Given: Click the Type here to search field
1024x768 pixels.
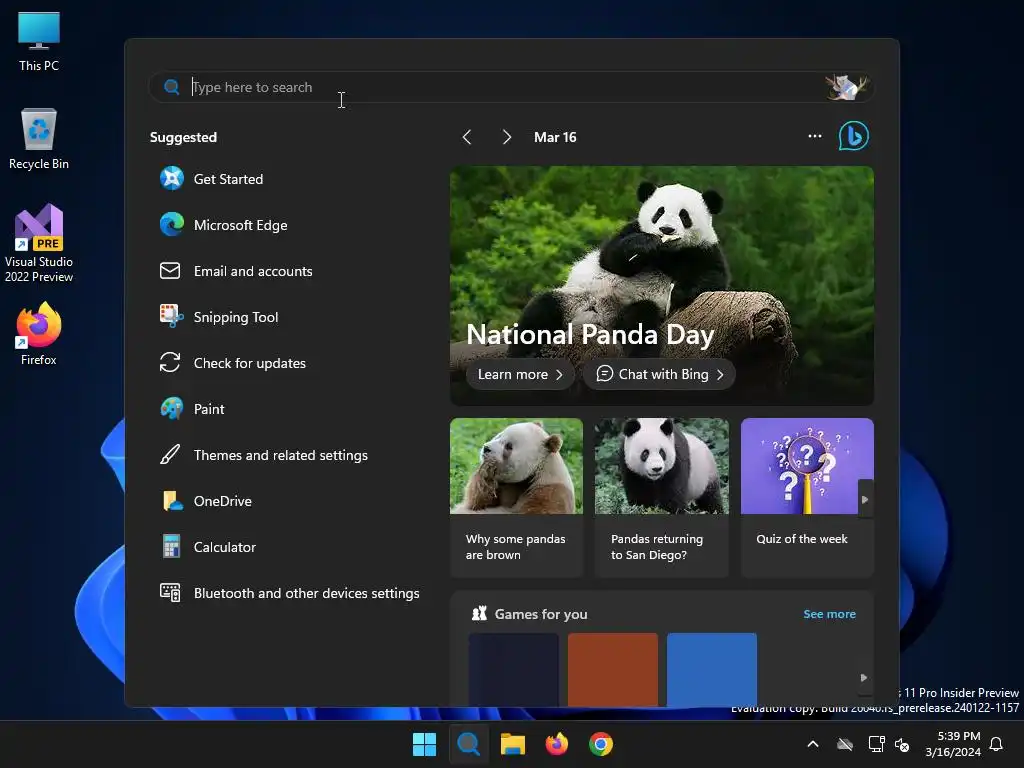Looking at the screenshot, I should pos(496,87).
